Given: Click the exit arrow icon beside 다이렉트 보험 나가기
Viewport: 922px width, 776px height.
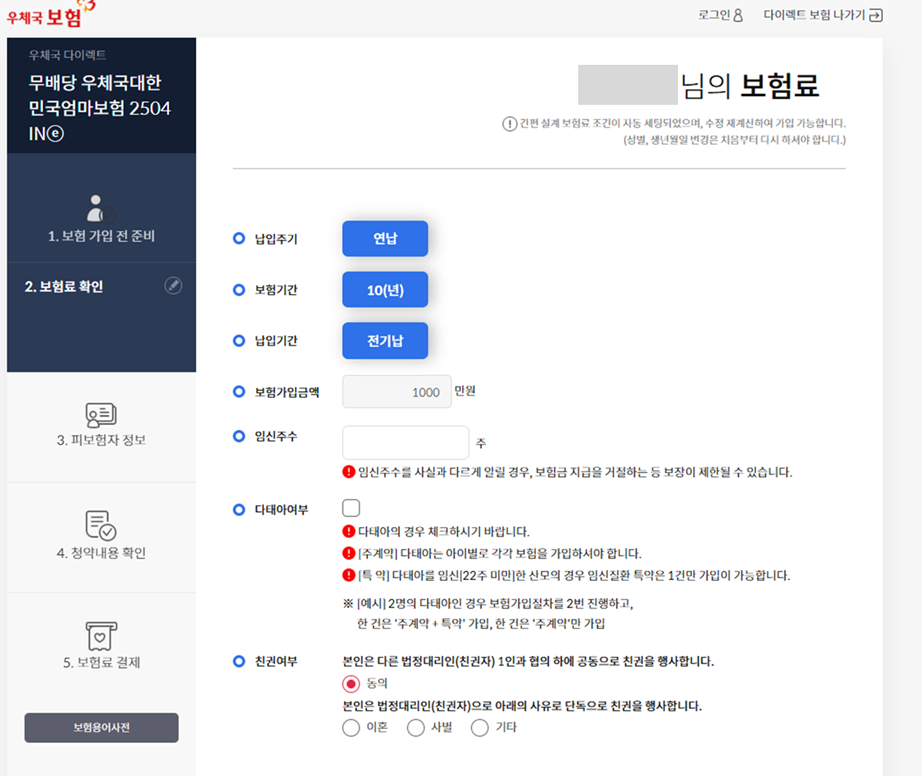Looking at the screenshot, I should [x=876, y=15].
